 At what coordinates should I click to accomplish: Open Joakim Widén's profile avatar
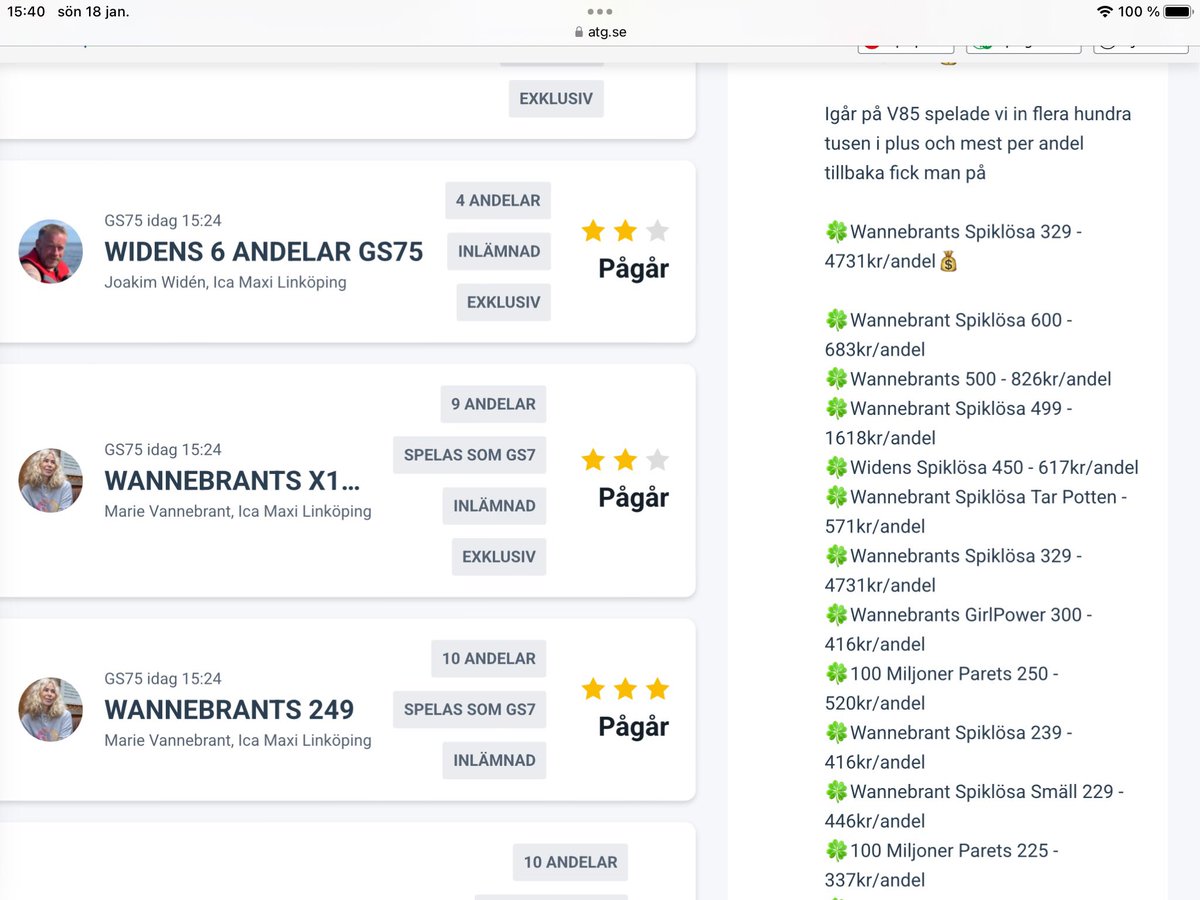pos(51,251)
